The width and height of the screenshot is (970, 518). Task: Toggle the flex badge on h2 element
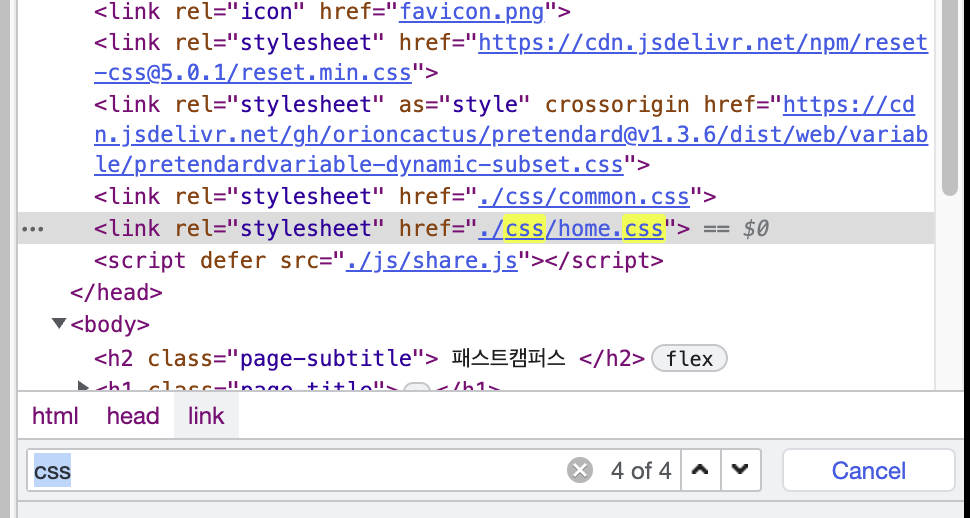pyautogui.click(x=689, y=358)
